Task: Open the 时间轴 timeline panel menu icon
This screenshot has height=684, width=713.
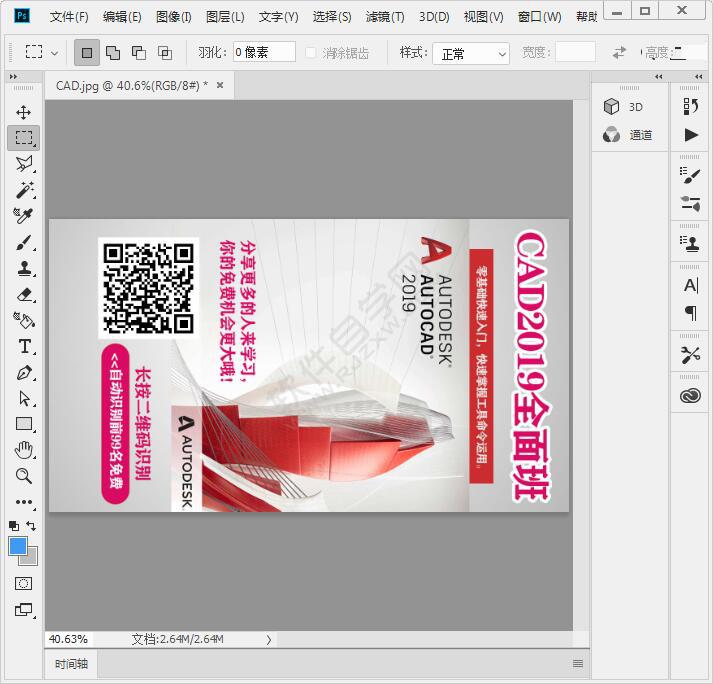Action: (578, 664)
